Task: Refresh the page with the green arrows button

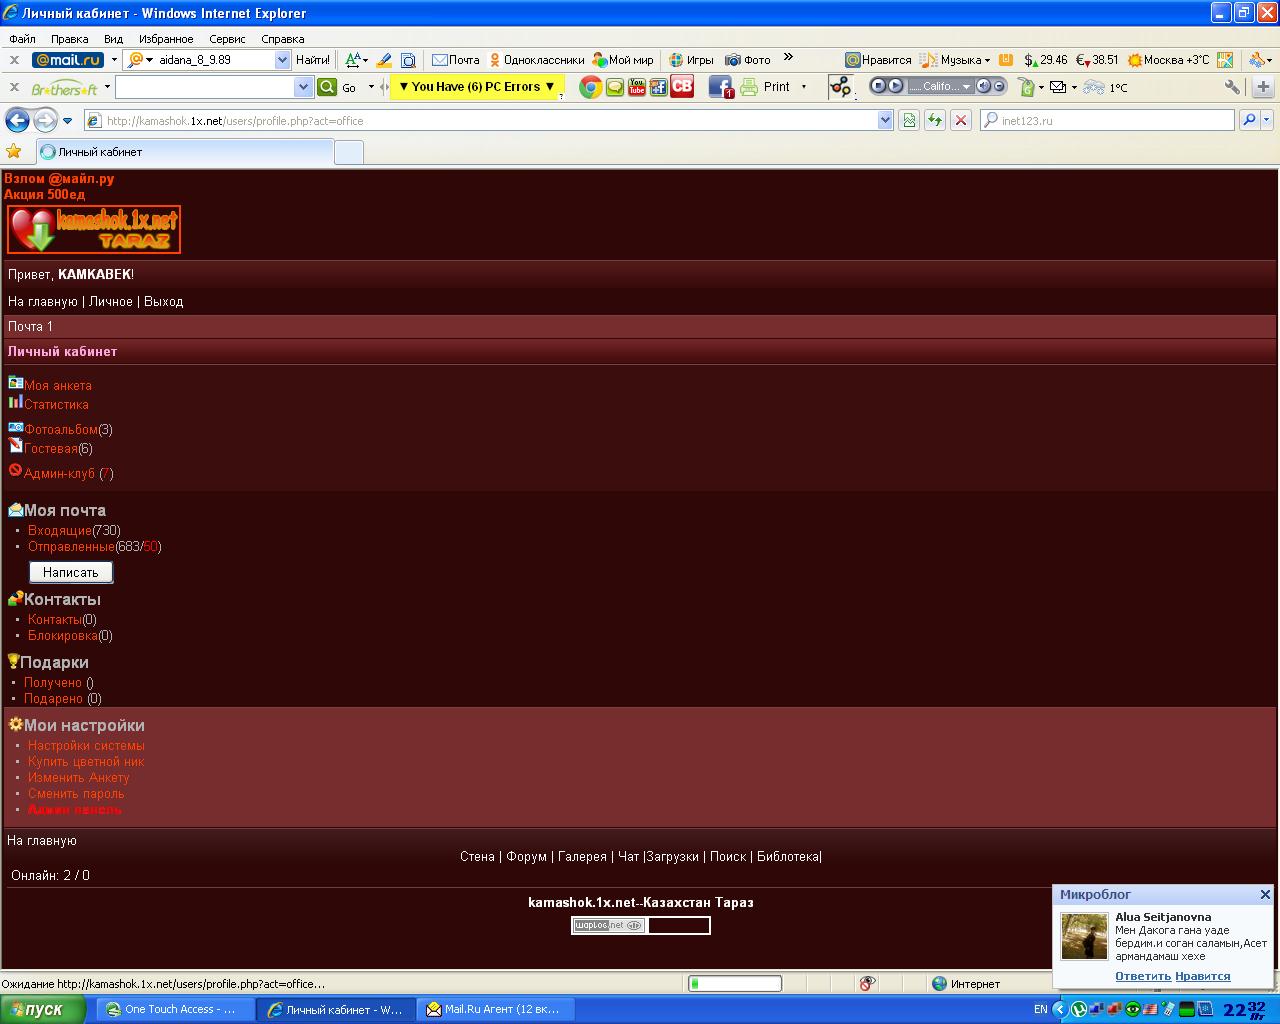Action: pyautogui.click(x=935, y=121)
